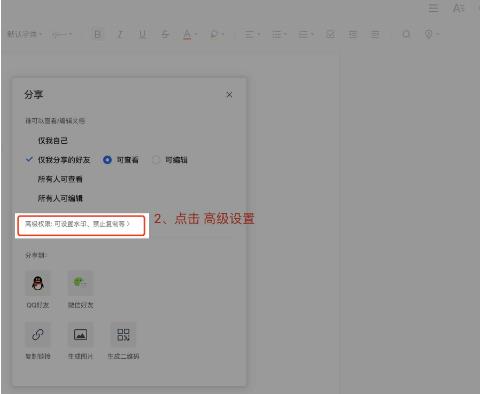480x394 pixels.
Task: Select 所有人可编辑 permission option
Action: [x=60, y=199]
